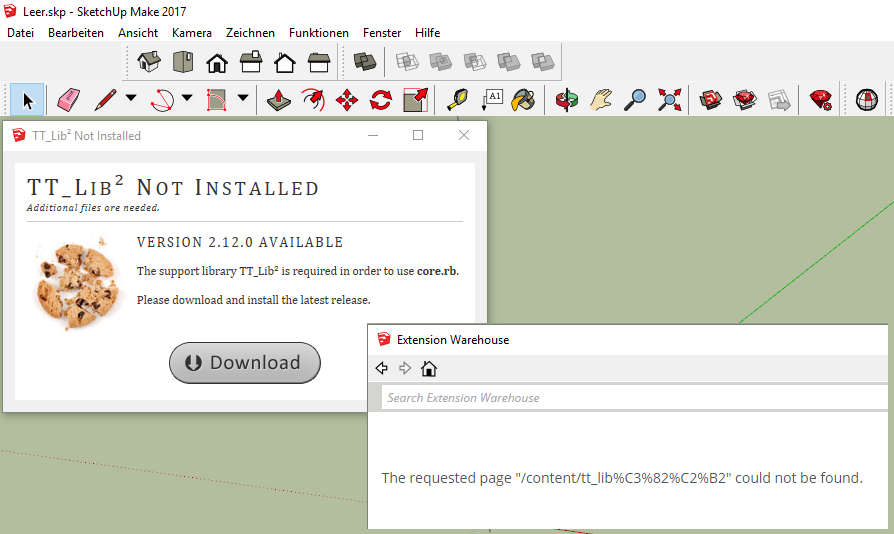Activate the Tape Measure tool

pos(456,100)
